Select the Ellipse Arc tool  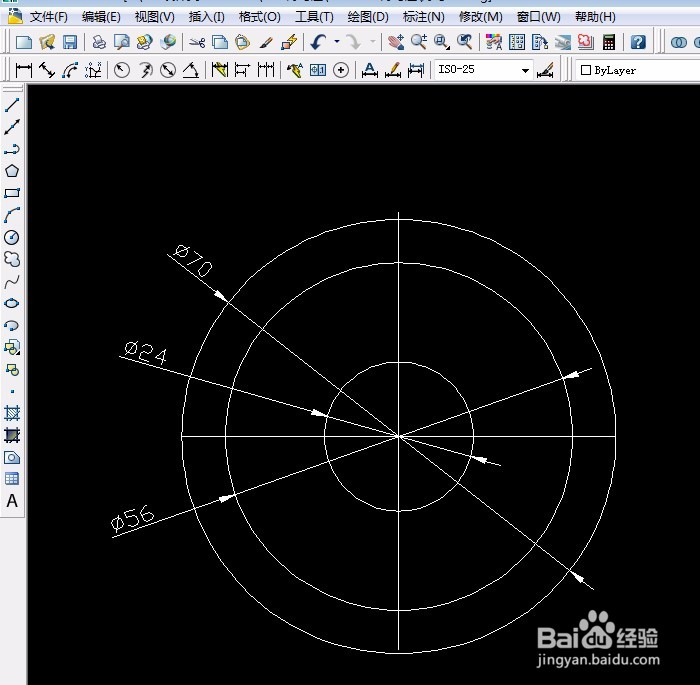[12, 325]
